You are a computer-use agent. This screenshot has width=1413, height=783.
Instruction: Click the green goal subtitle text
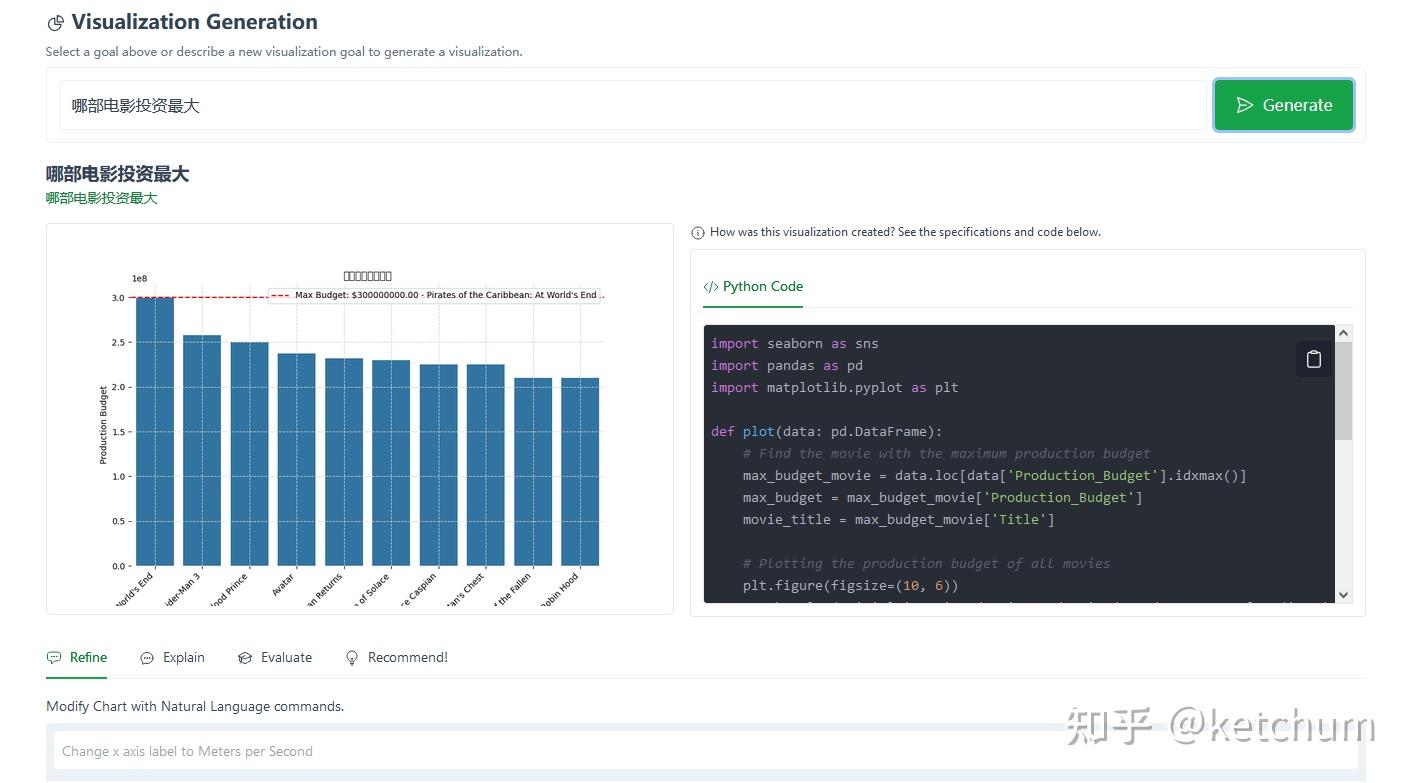point(102,198)
